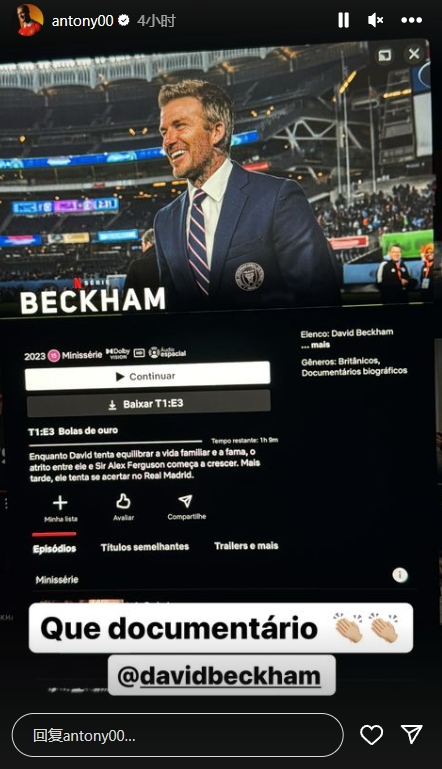This screenshot has height=769, width=442.
Task: Open the three-dot story options menu
Action: (411, 20)
